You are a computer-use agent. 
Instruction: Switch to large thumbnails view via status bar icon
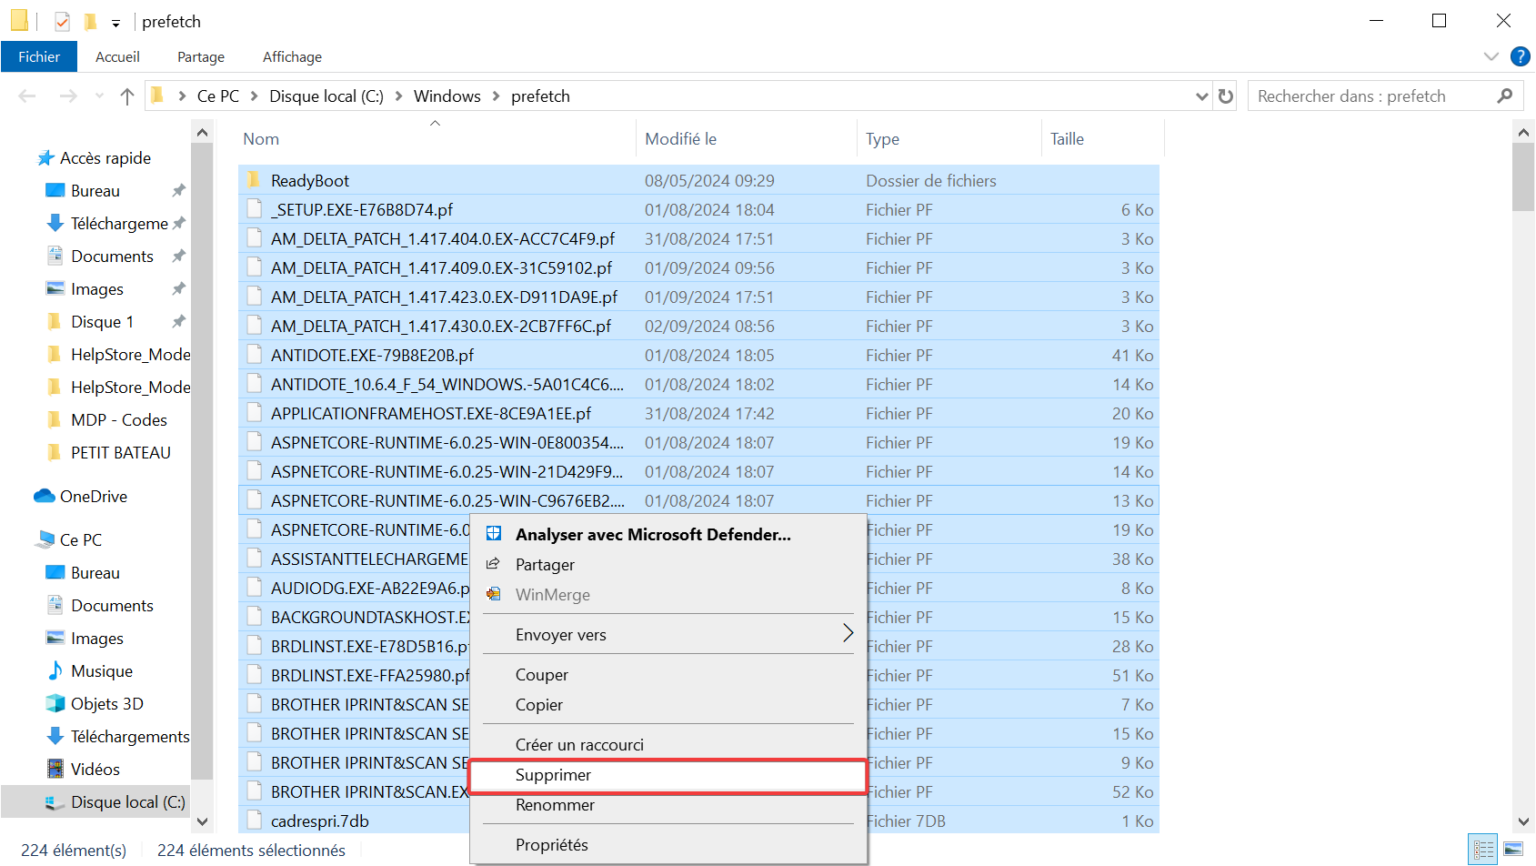pos(1511,849)
